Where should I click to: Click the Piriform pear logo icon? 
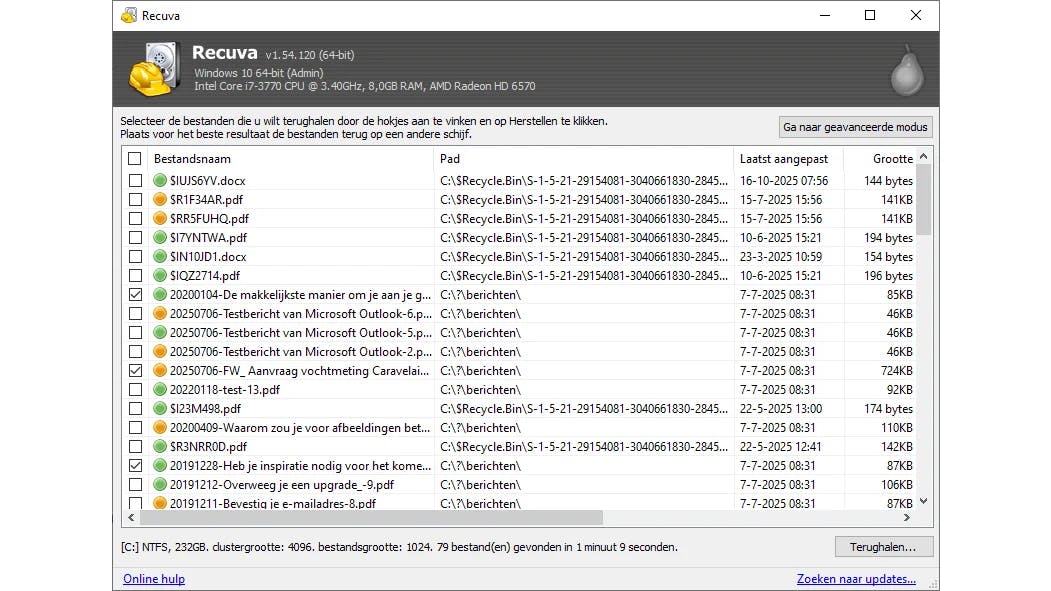coord(907,70)
